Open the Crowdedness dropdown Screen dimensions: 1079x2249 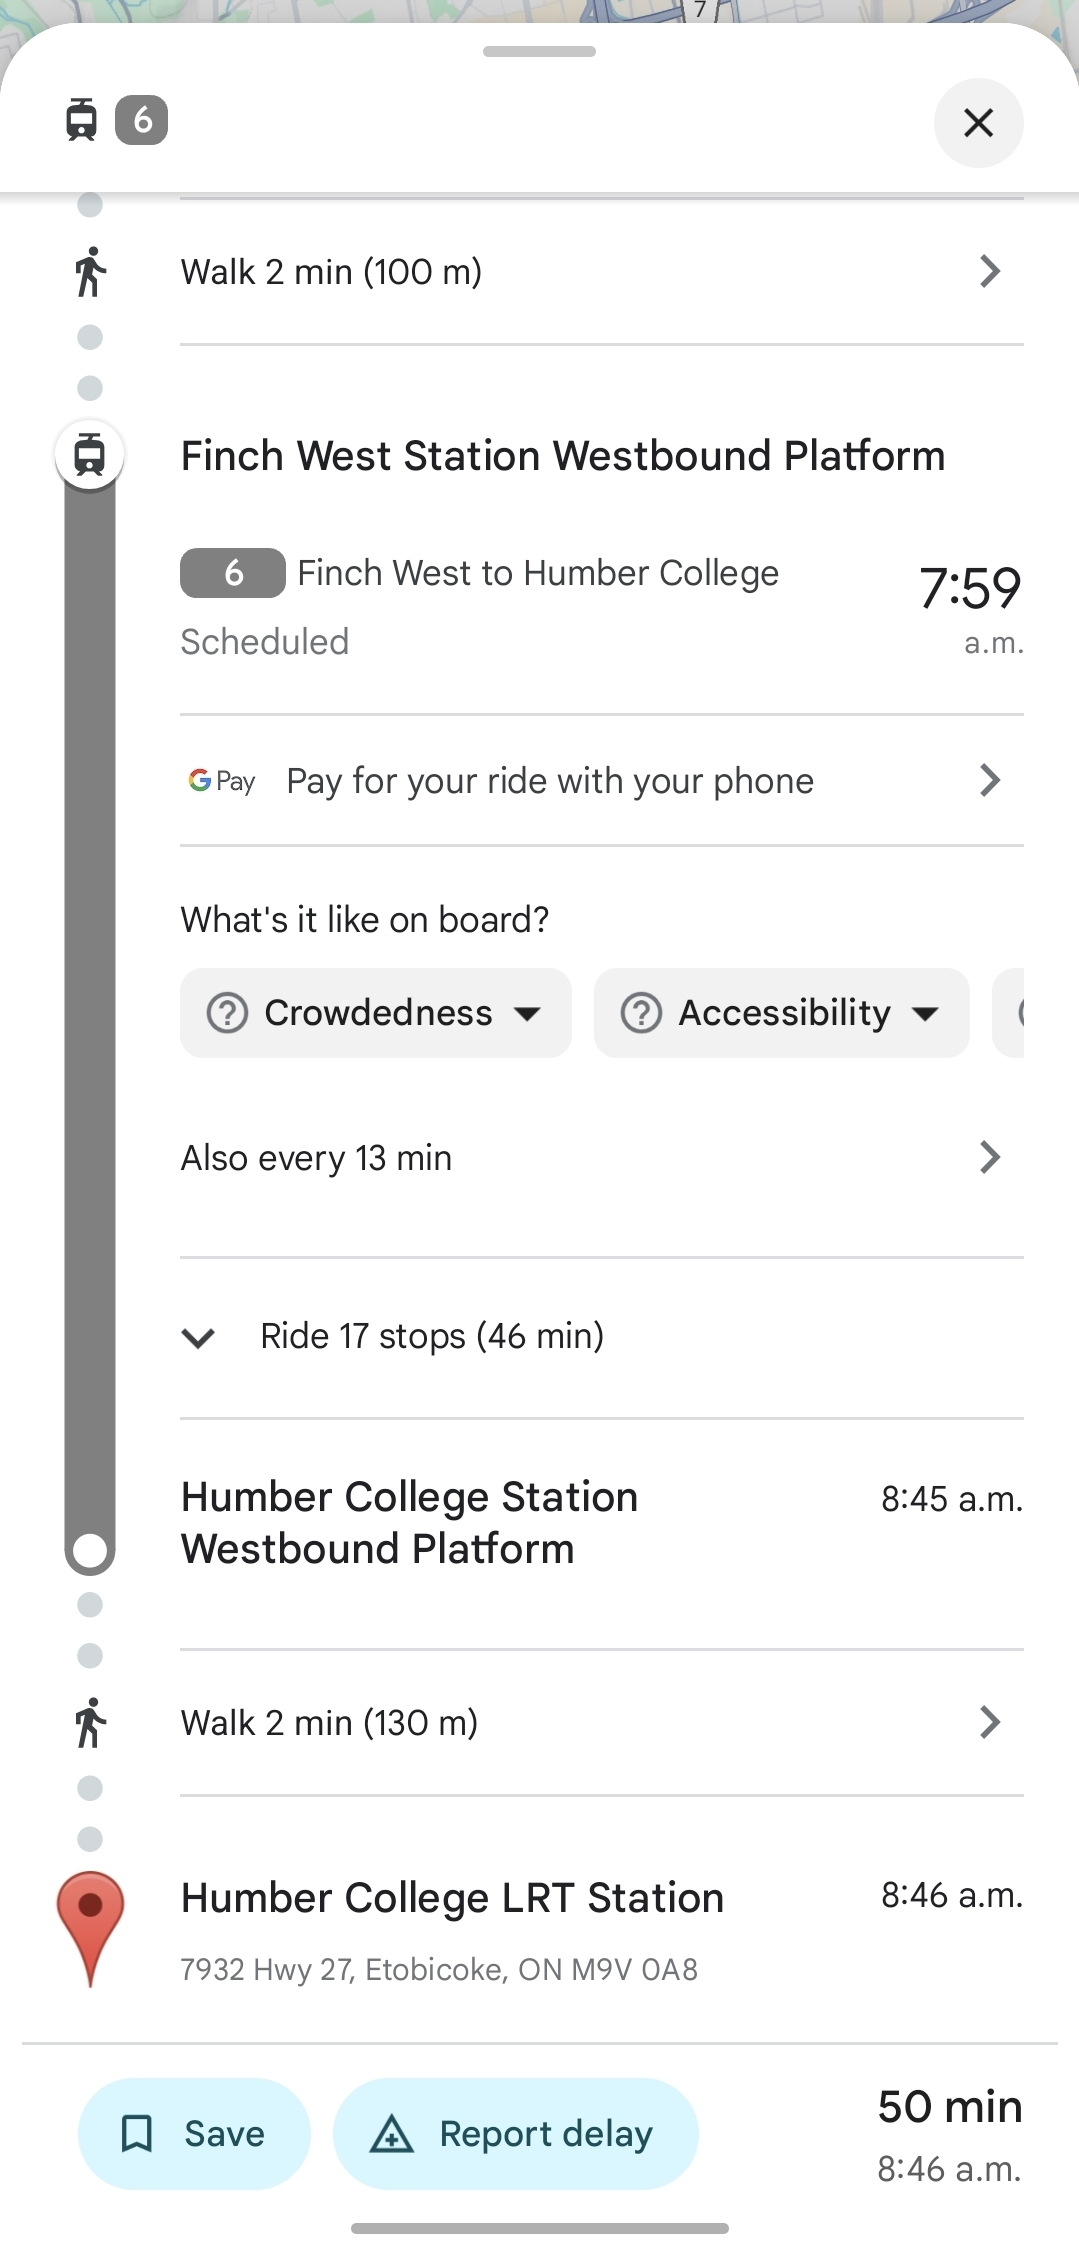point(375,1013)
